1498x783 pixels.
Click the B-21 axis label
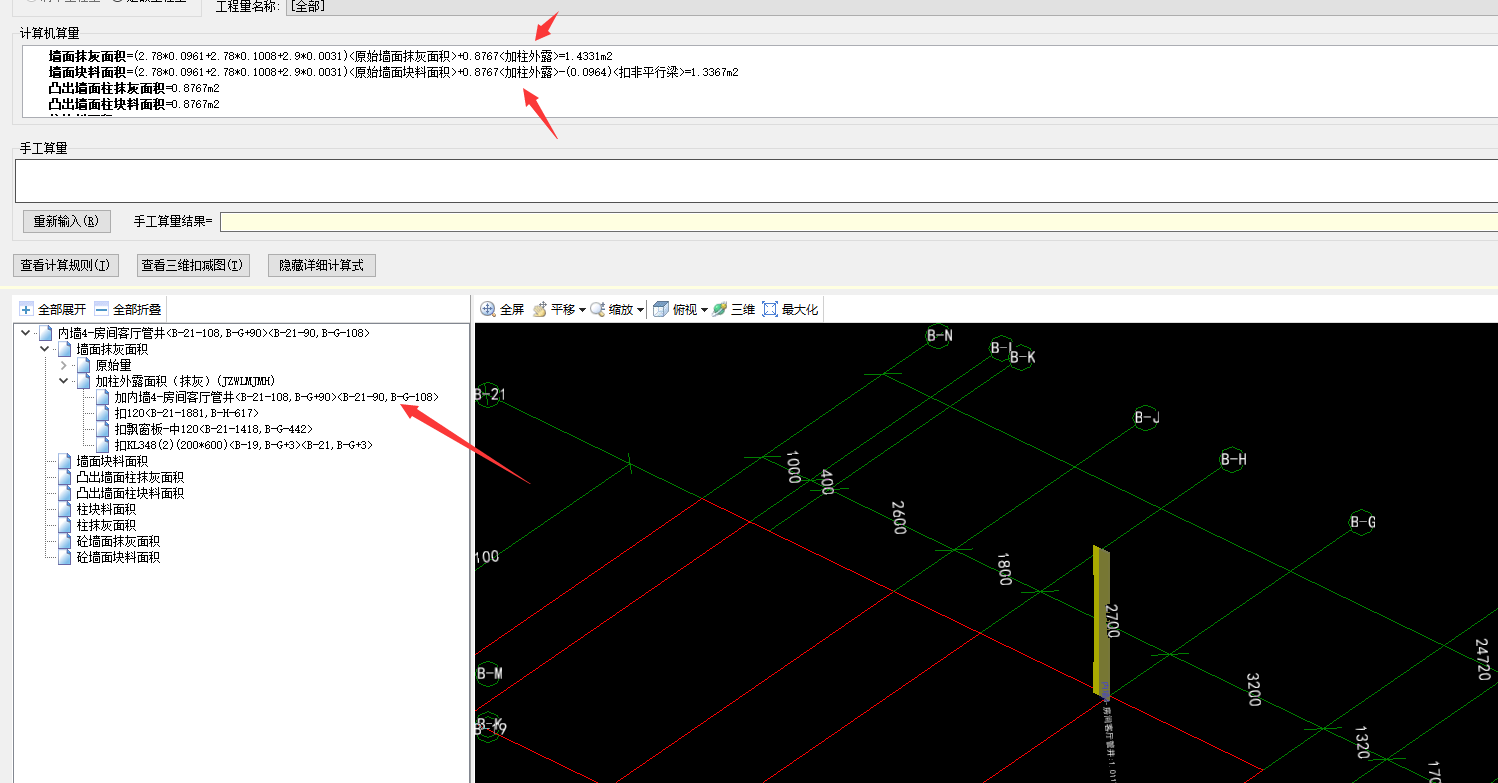point(487,395)
